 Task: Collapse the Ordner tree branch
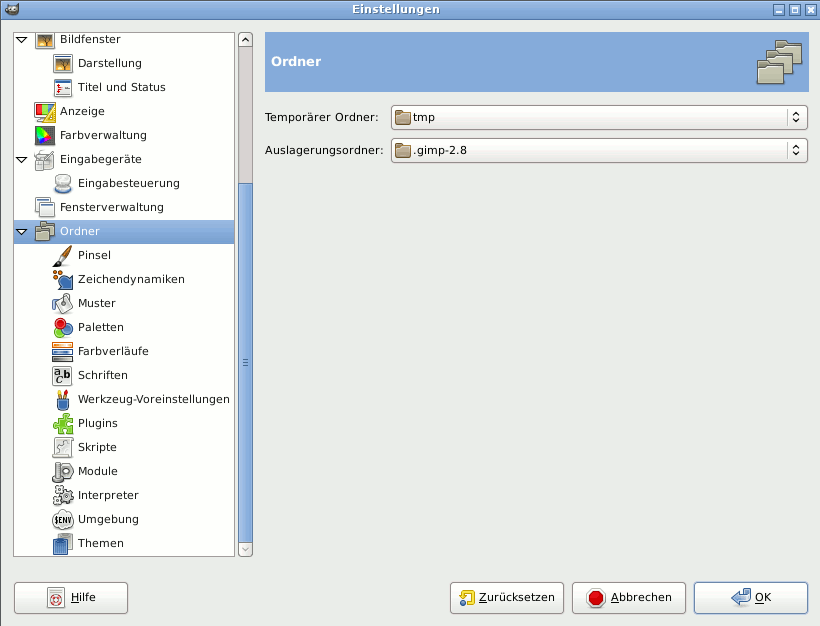point(21,231)
